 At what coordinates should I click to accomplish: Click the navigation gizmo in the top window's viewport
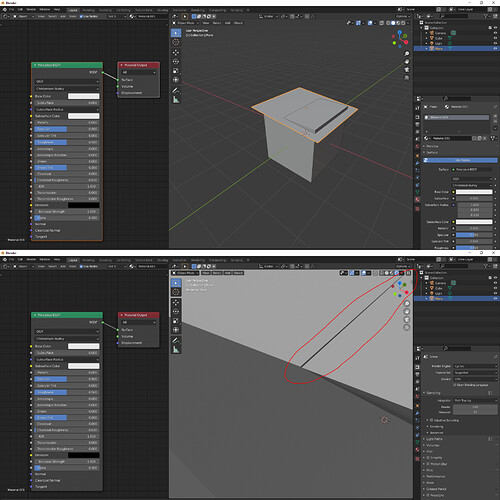400,39
